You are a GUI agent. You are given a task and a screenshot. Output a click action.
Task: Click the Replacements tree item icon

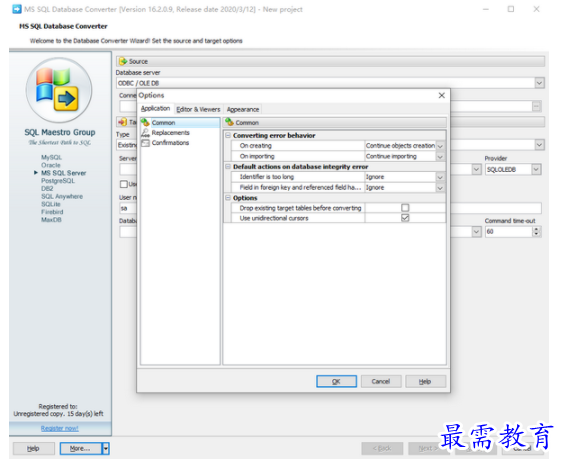click(145, 133)
